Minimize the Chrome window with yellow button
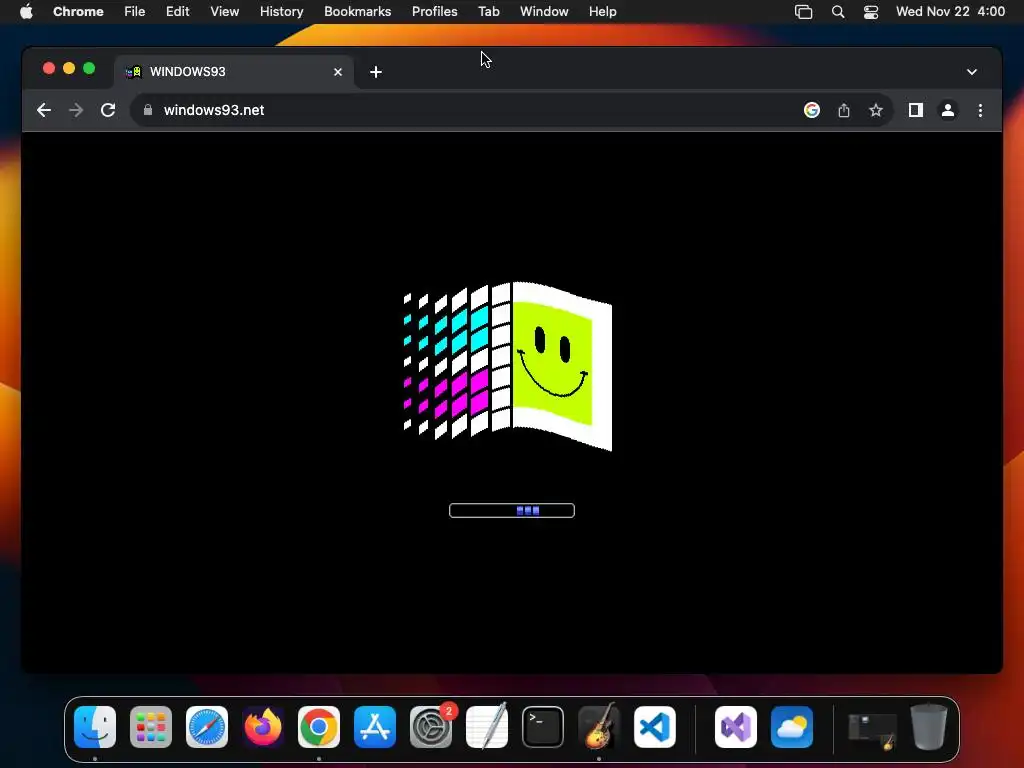The height and width of the screenshot is (768, 1024). click(x=69, y=69)
